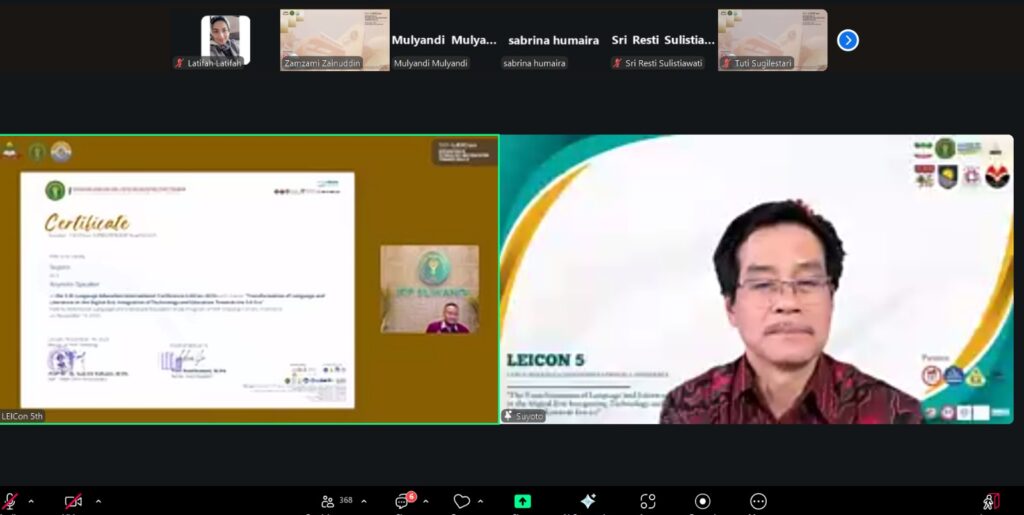
Task: Open the More options ellipsis menu
Action: [x=758, y=501]
